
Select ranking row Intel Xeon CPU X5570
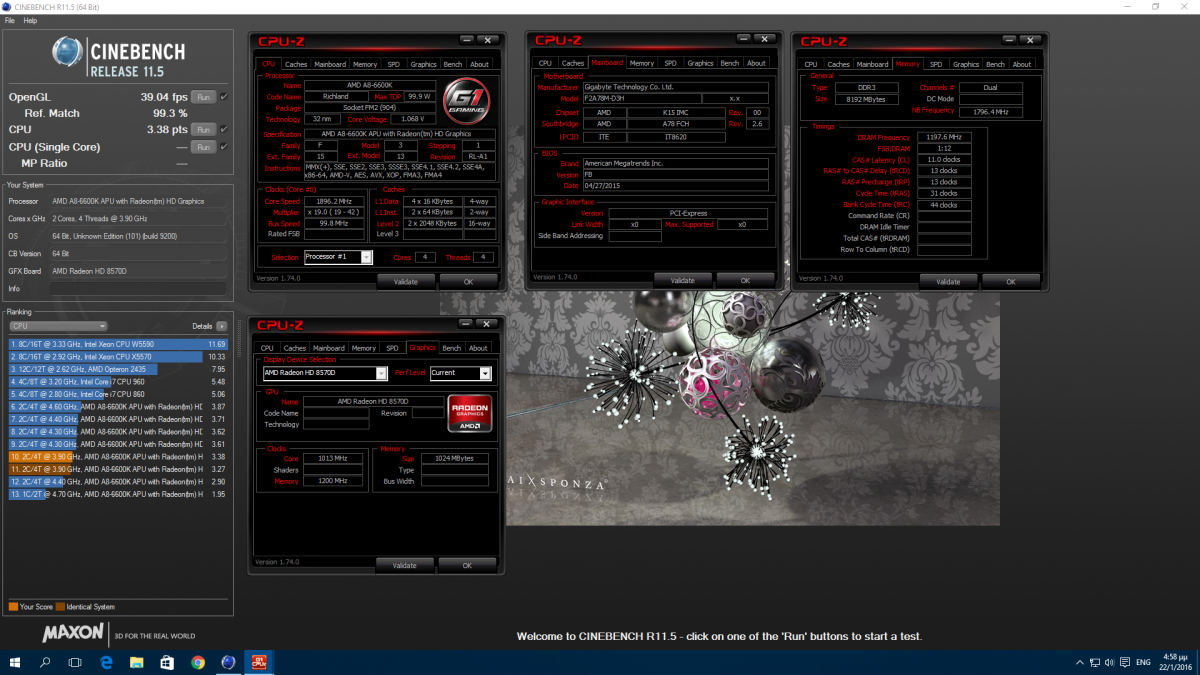point(118,356)
